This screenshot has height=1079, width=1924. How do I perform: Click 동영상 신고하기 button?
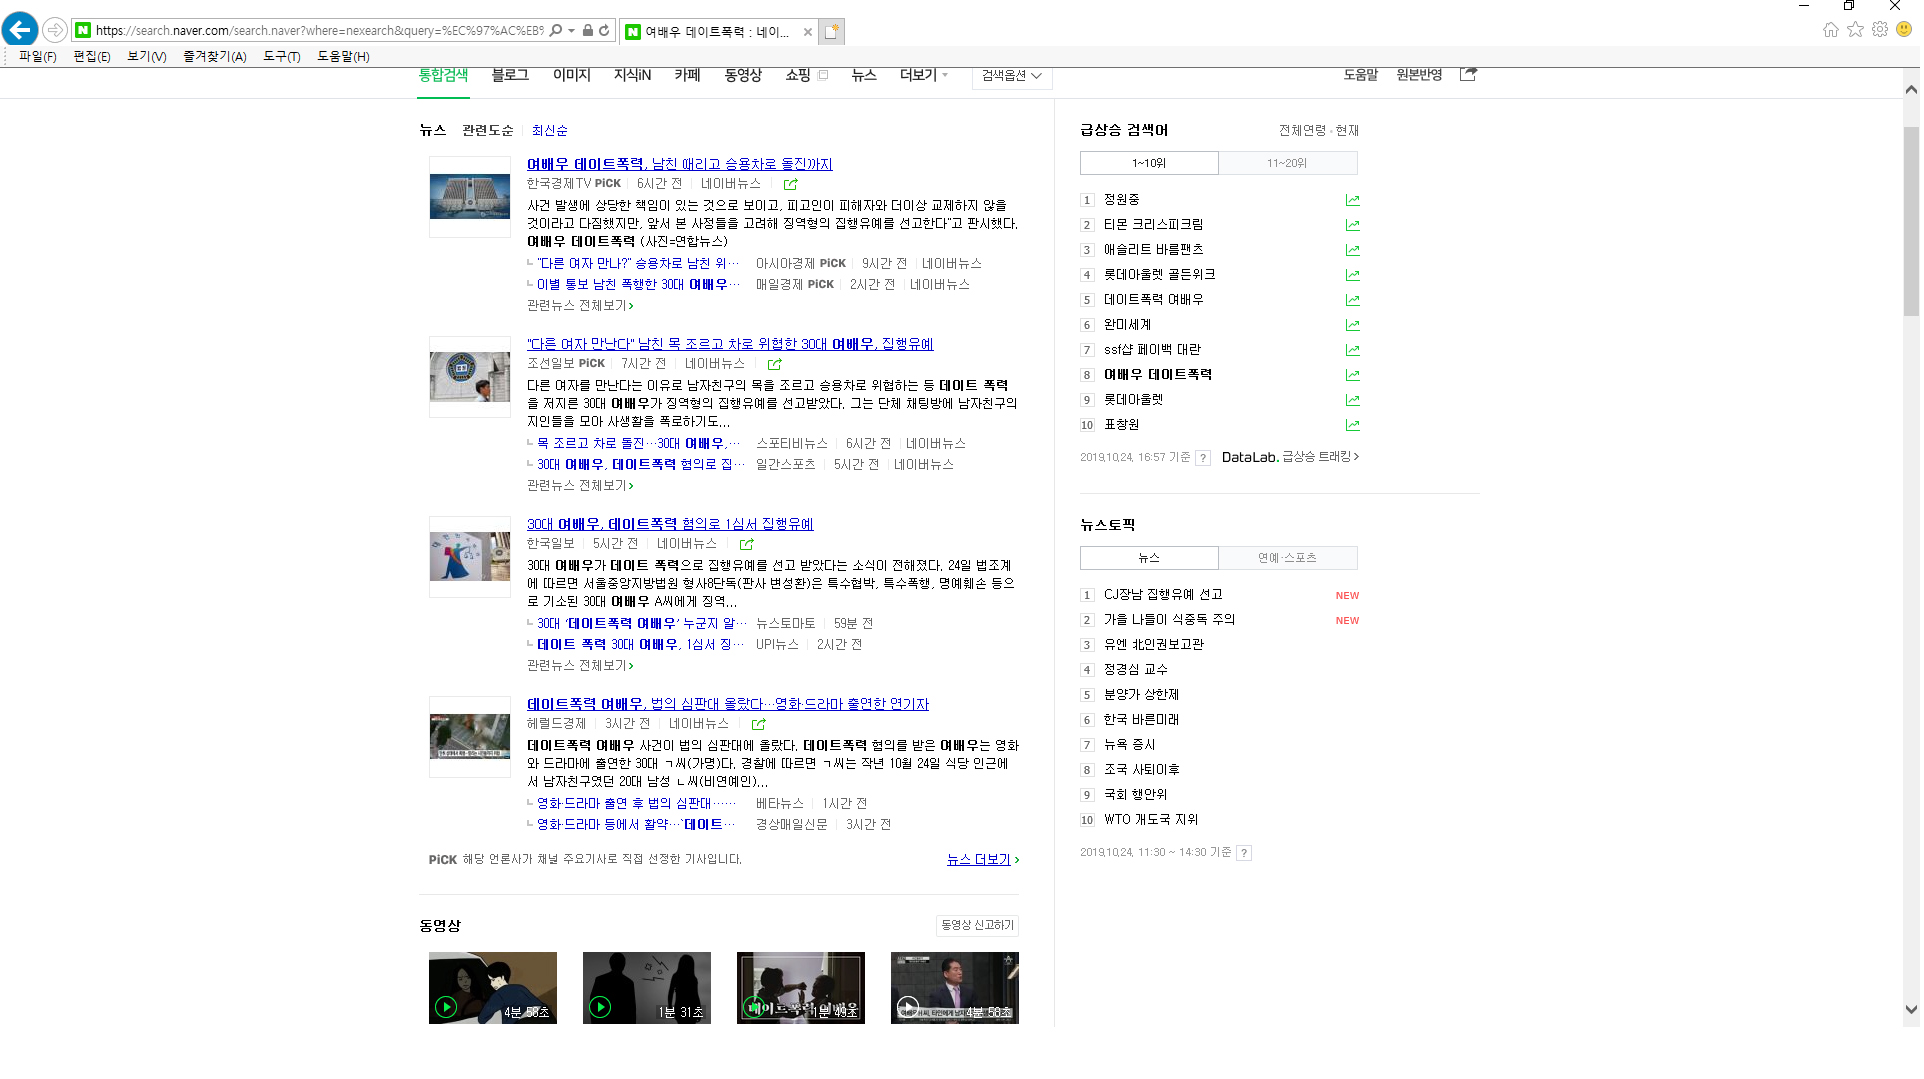tap(978, 926)
